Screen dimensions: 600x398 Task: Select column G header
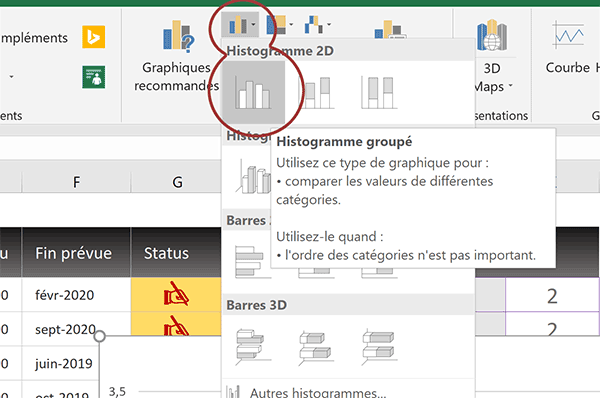pos(176,182)
